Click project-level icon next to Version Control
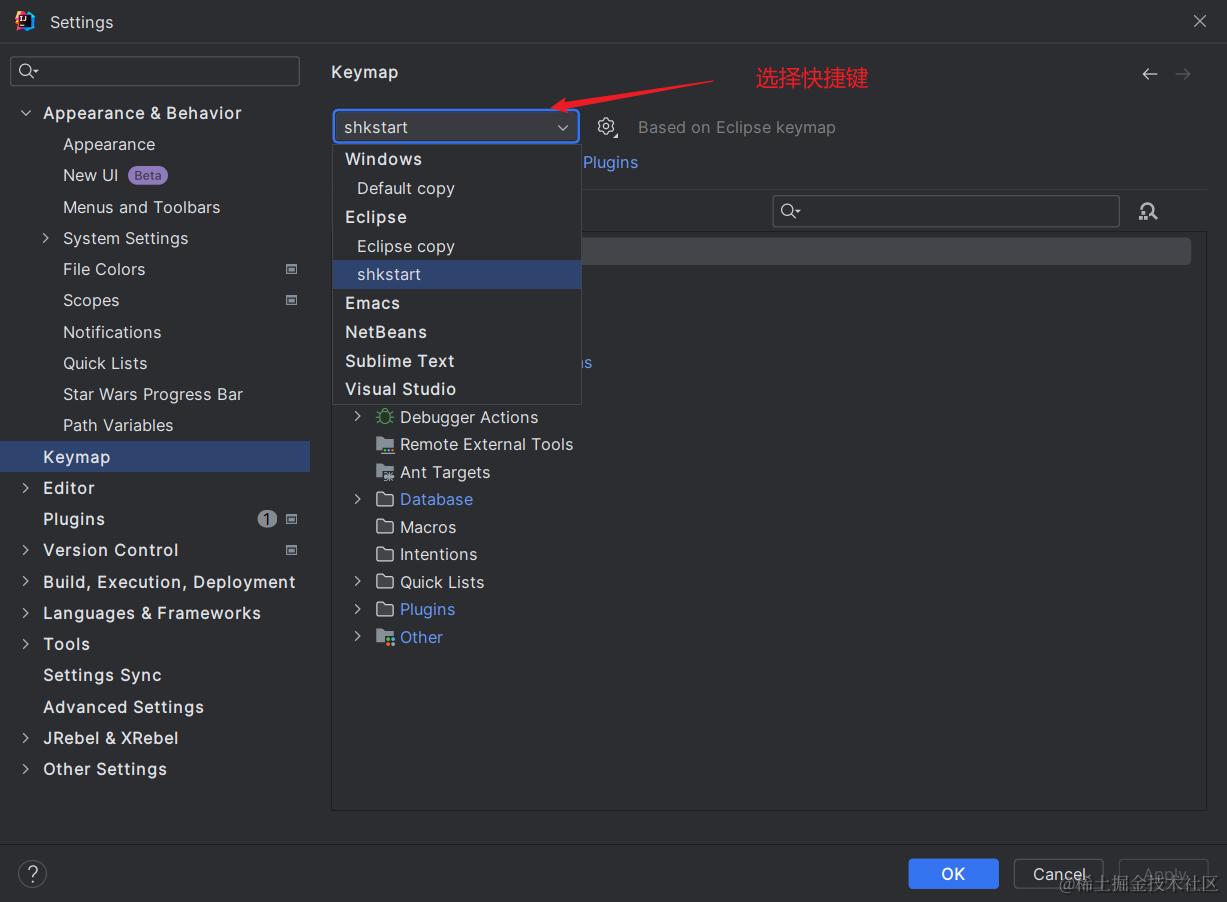Image resolution: width=1227 pixels, height=902 pixels. pos(292,550)
